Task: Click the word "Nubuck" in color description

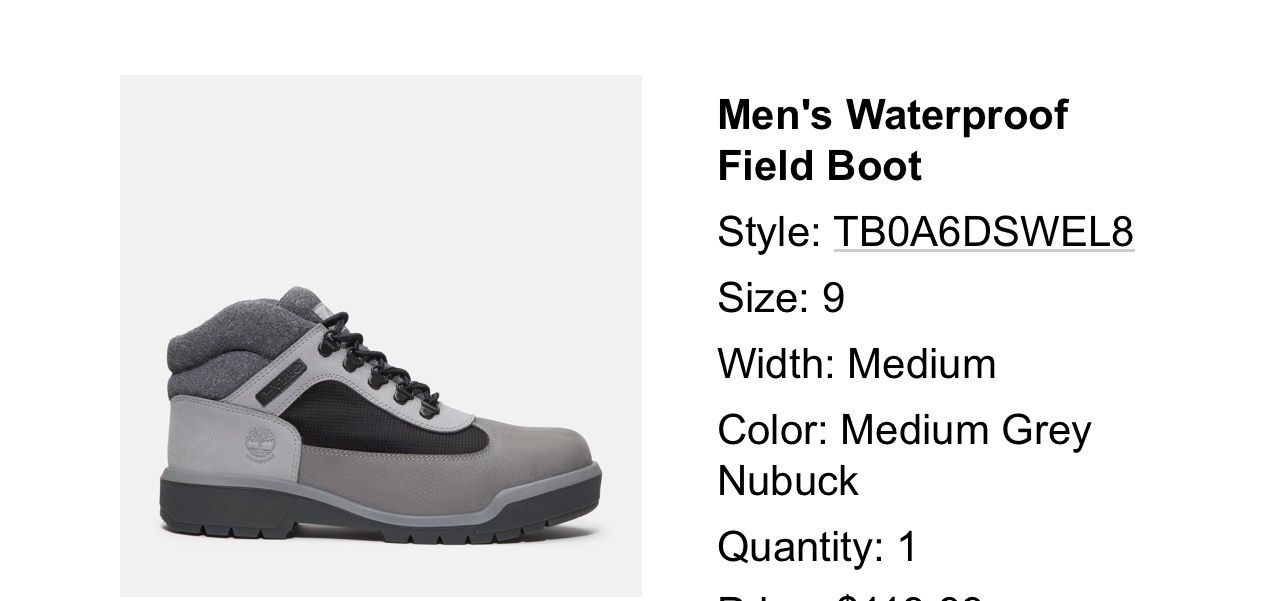Action: [788, 481]
